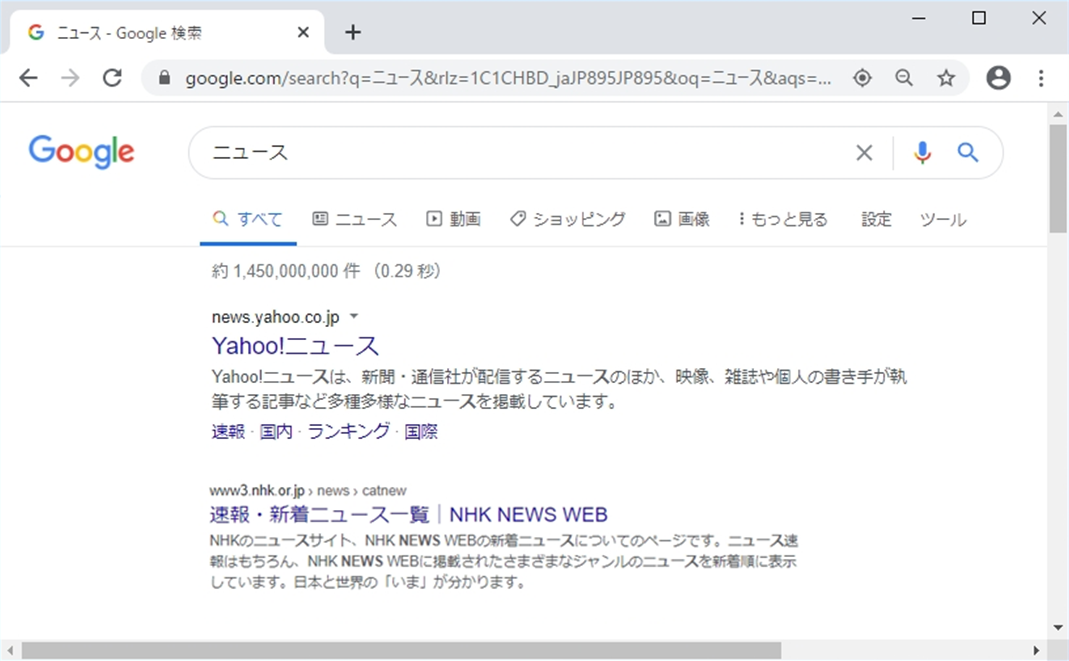Switch to the ニュース results tab
Screen dimensions: 1069x661
click(355, 219)
